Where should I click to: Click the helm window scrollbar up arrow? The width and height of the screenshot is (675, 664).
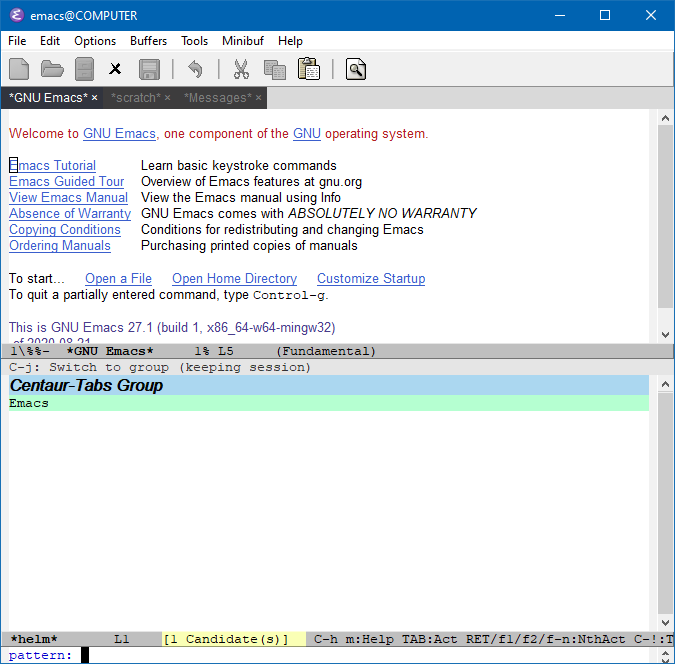[666, 384]
